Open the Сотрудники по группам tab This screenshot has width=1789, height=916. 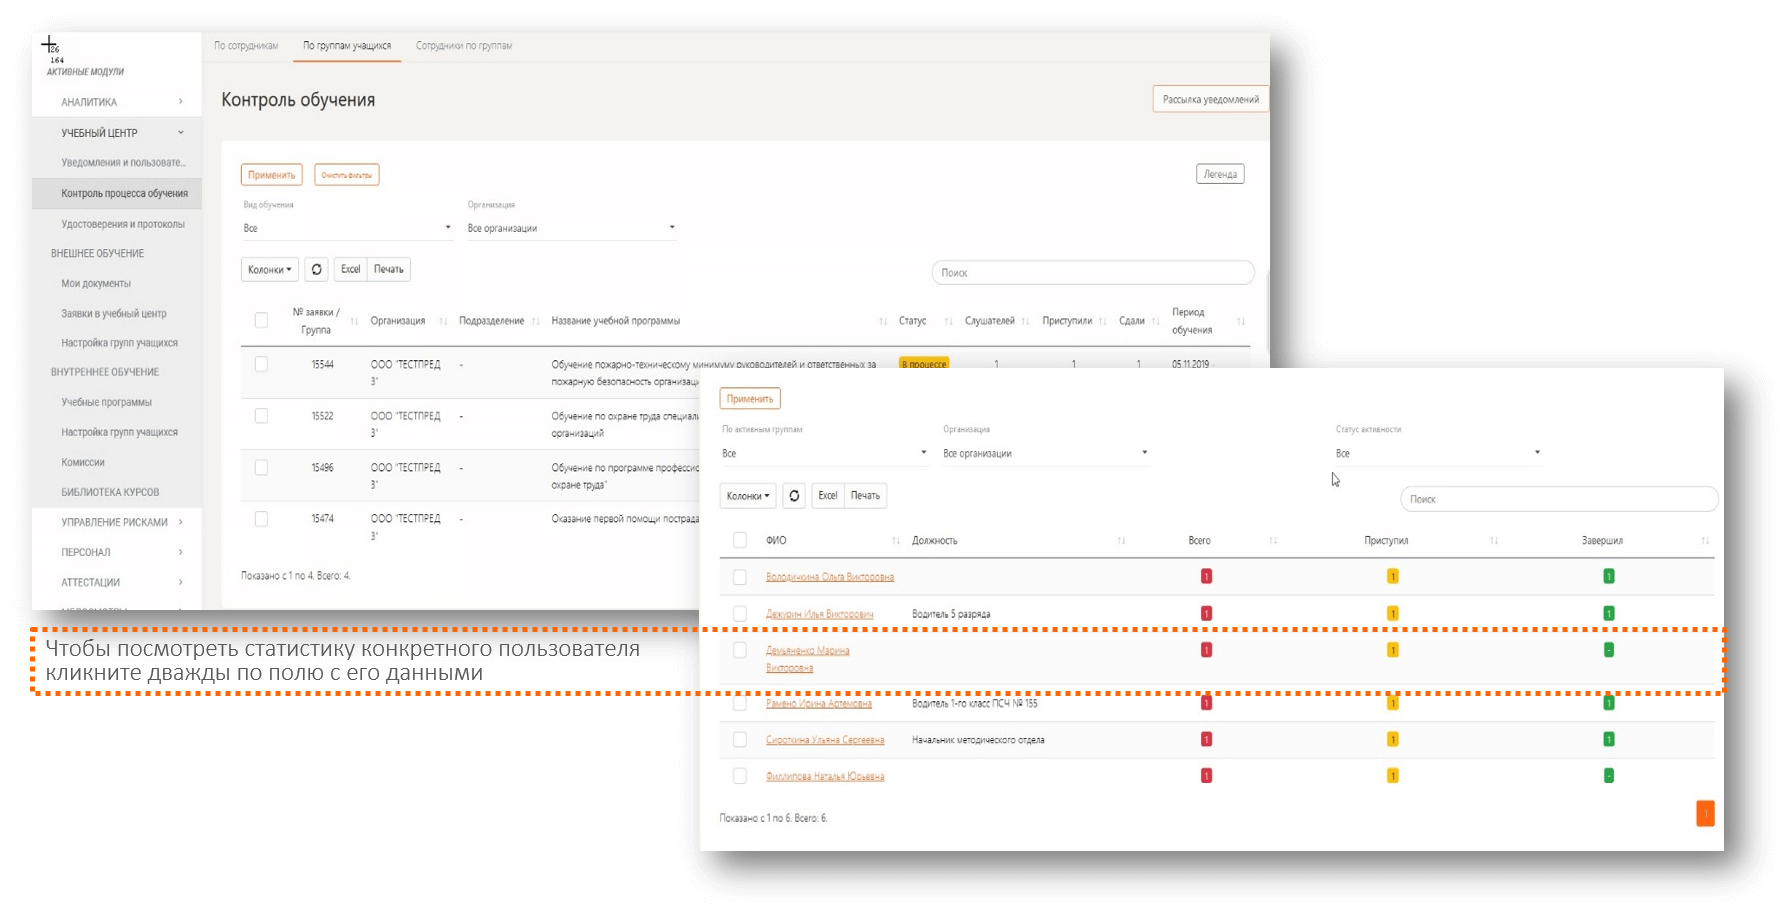pos(464,46)
